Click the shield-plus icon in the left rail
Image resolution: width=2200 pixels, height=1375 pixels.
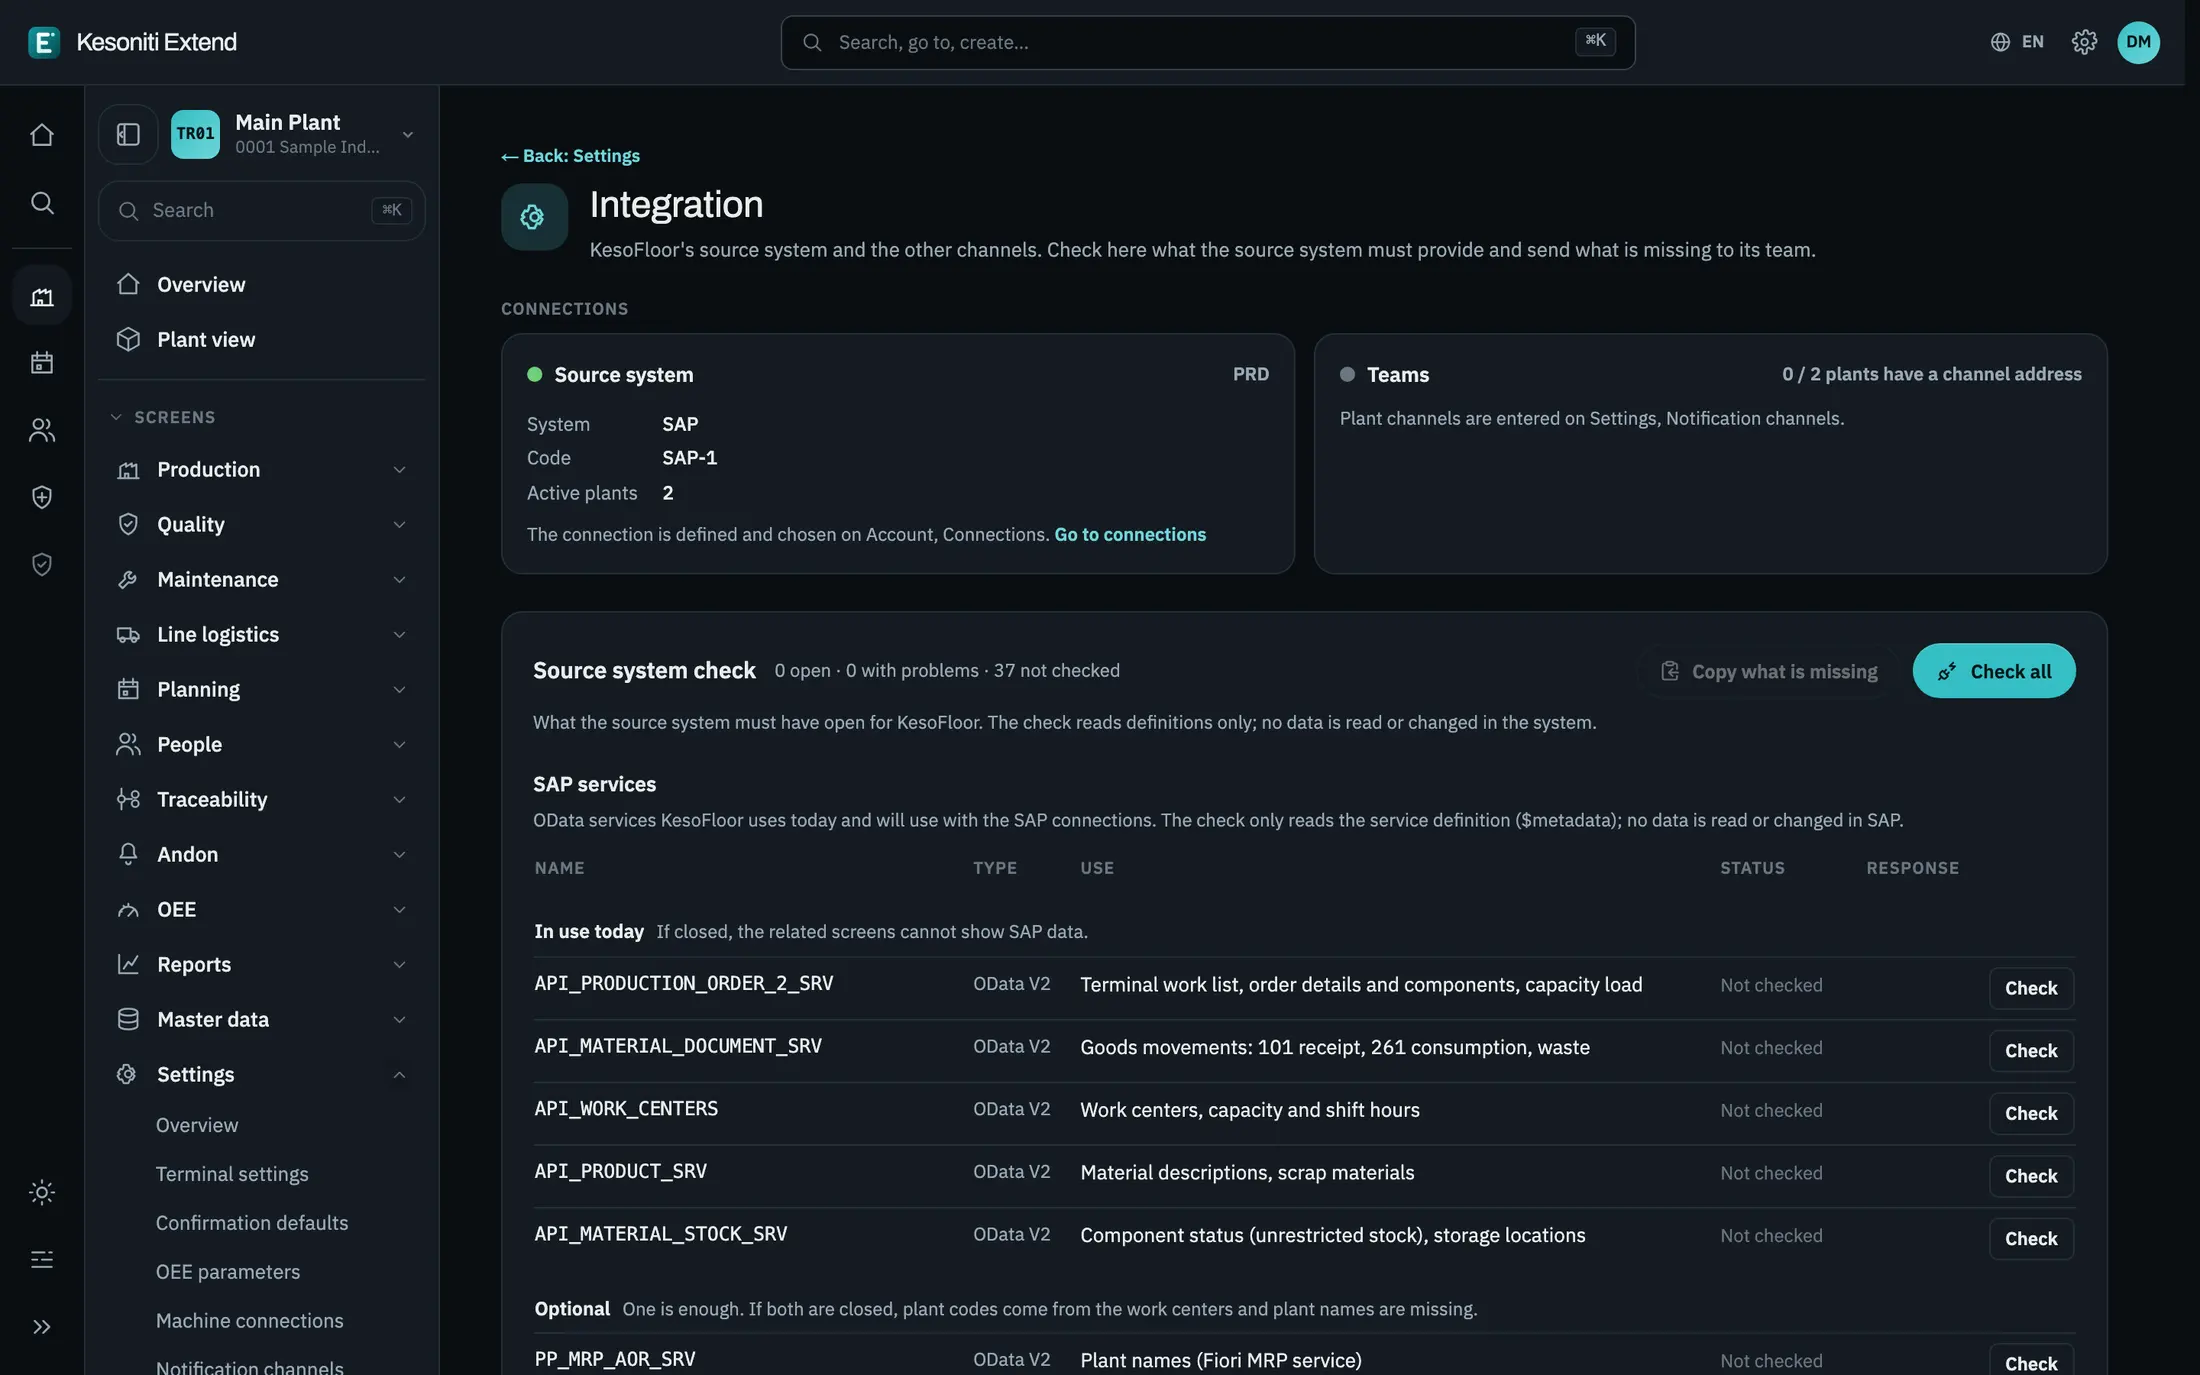42,497
